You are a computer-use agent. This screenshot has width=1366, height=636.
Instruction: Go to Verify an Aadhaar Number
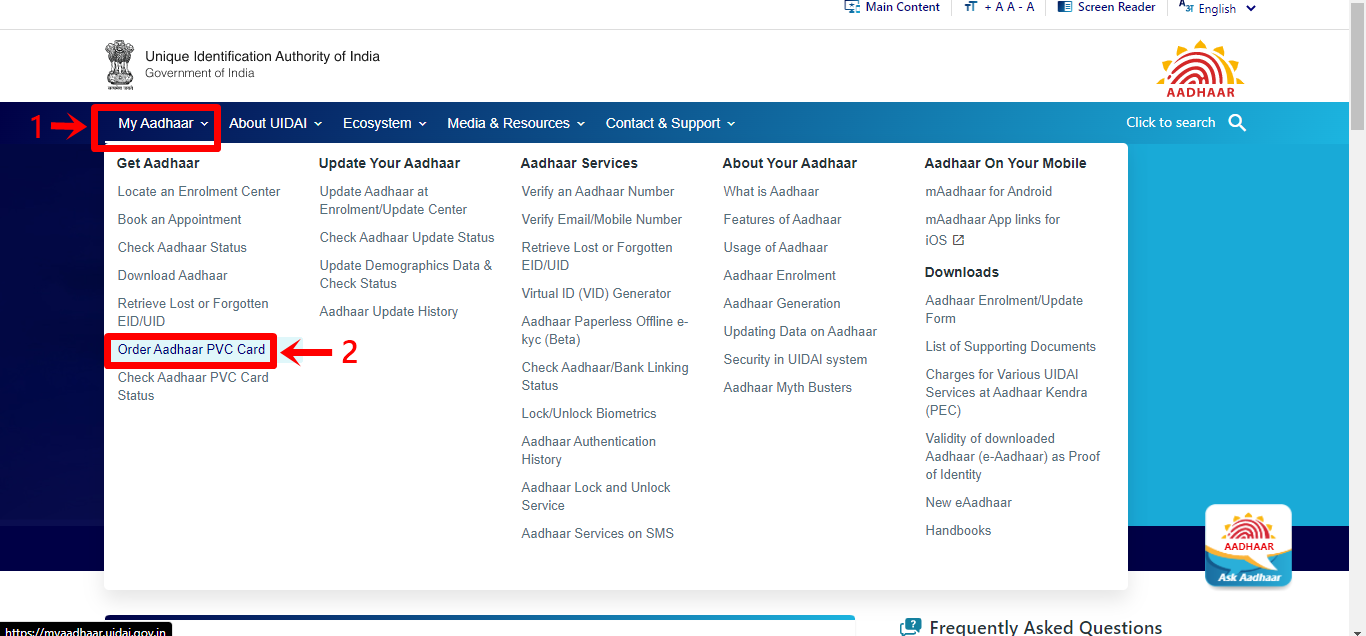(597, 191)
